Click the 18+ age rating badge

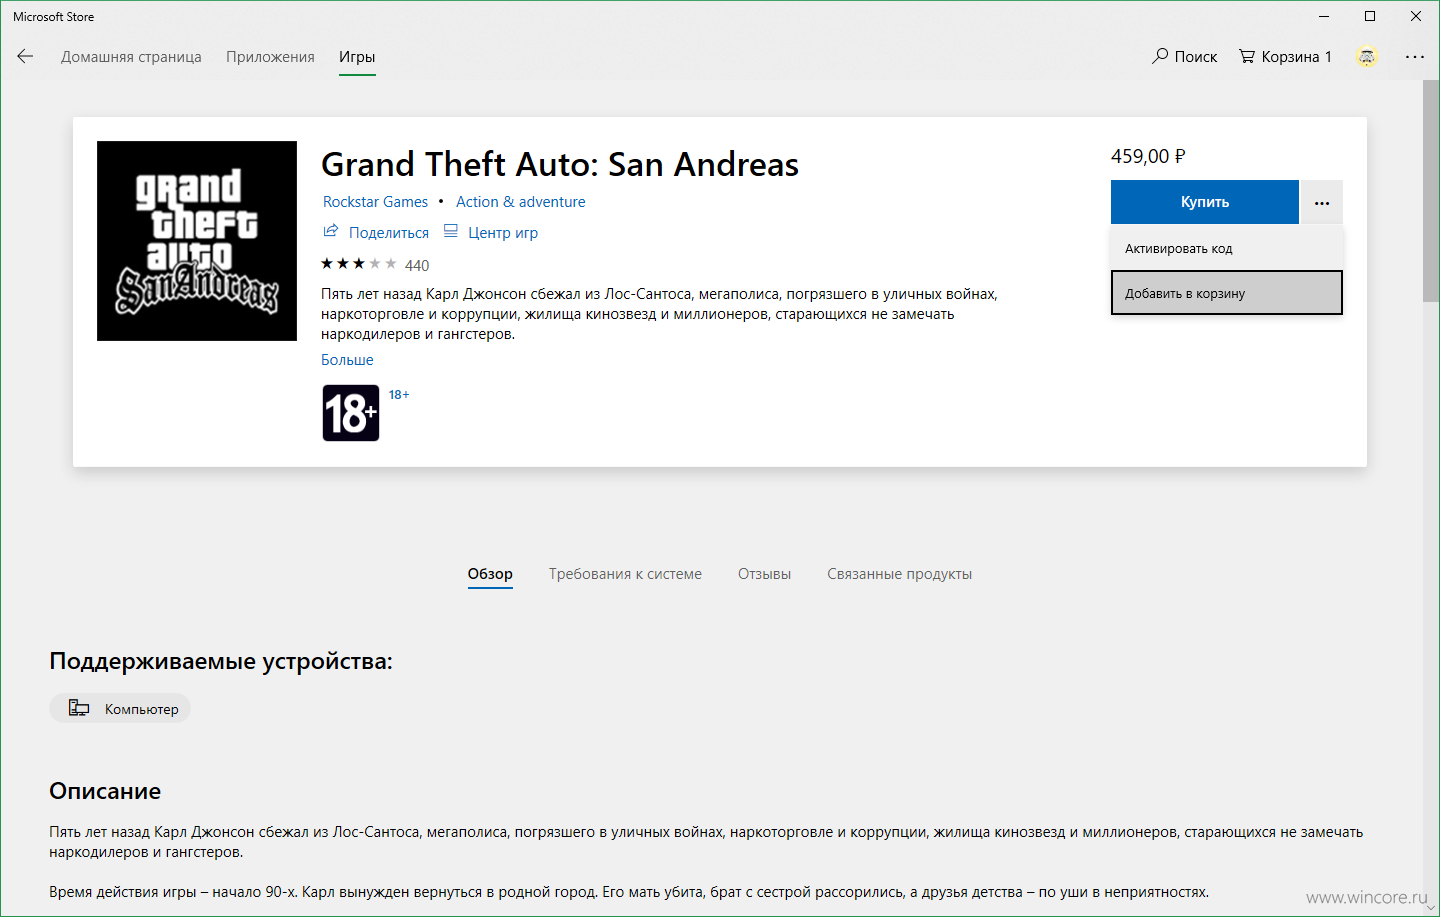[x=351, y=413]
